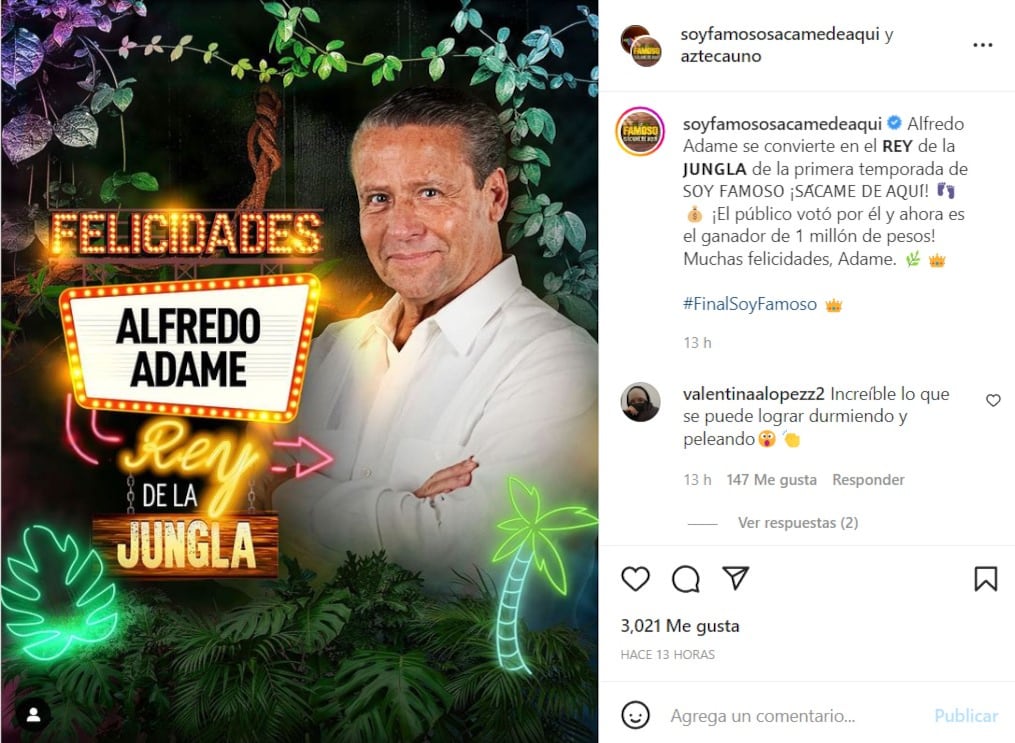
Task: View 3,021 Me gusta likes list
Action: (680, 626)
